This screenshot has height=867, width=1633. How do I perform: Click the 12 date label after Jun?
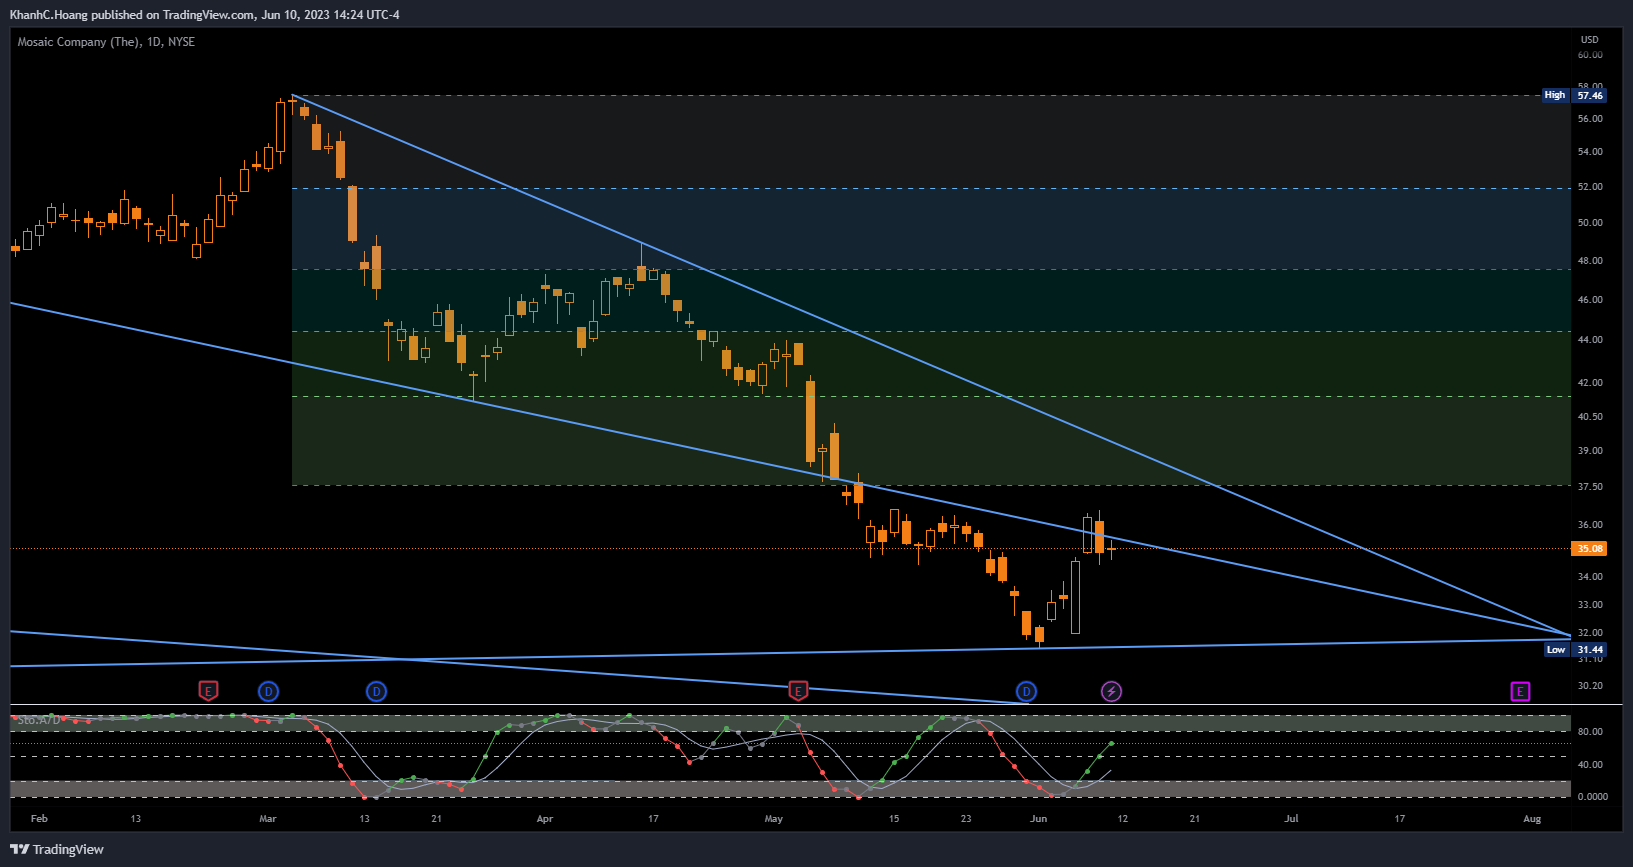click(1122, 818)
